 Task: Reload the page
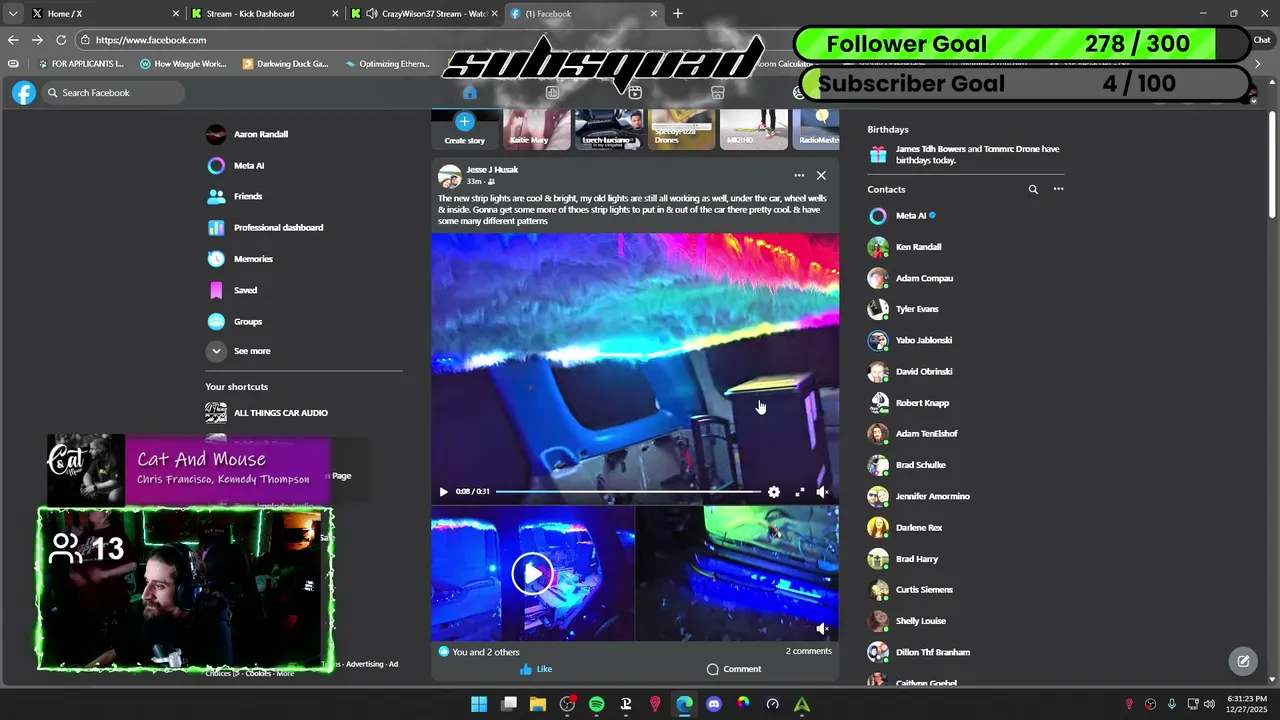61,40
